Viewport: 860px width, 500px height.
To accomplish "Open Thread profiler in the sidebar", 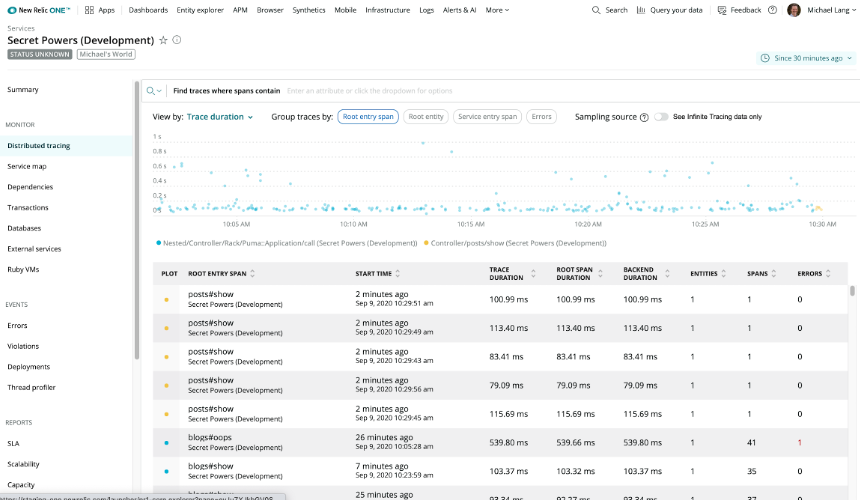I will tap(31, 387).
